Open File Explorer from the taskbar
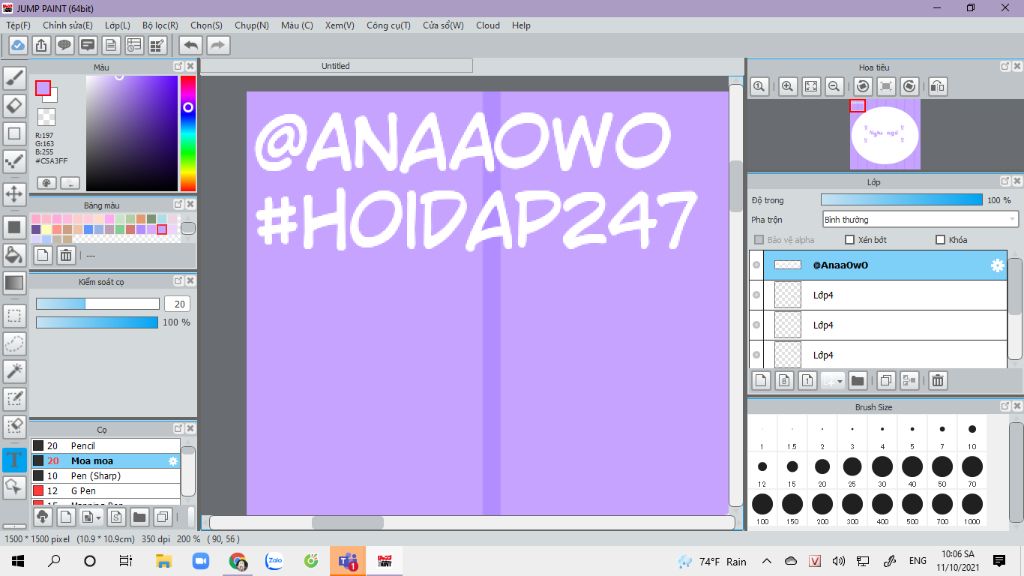The height and width of the screenshot is (576, 1024). pos(163,561)
